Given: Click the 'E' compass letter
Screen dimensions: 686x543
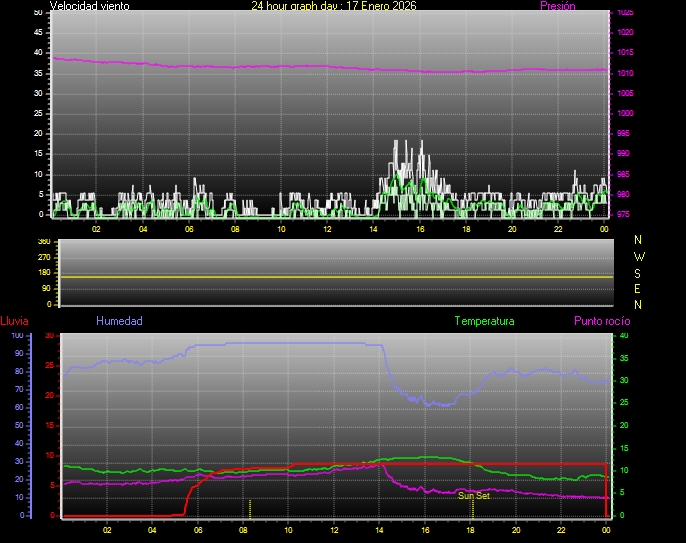Looking at the screenshot, I should pos(639,288).
